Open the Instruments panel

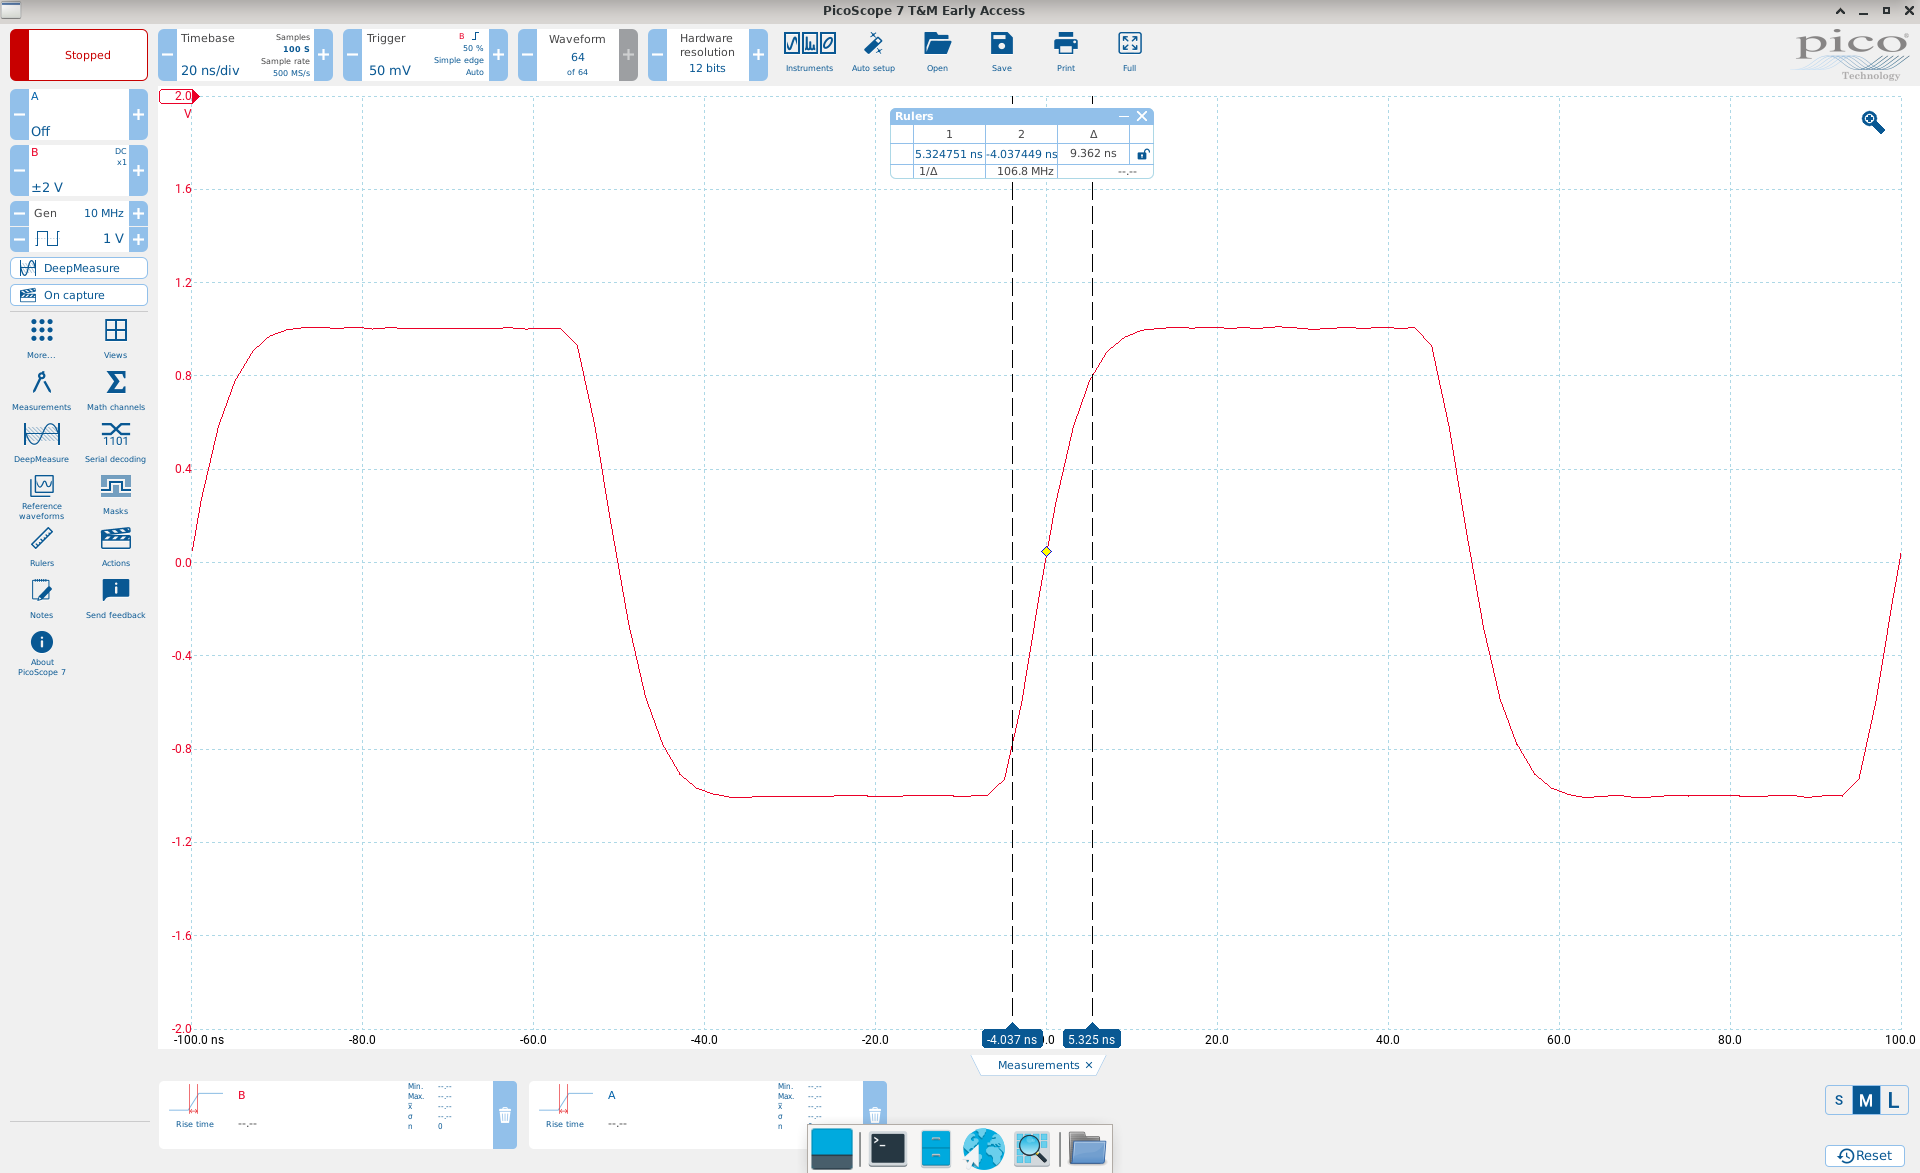click(809, 53)
